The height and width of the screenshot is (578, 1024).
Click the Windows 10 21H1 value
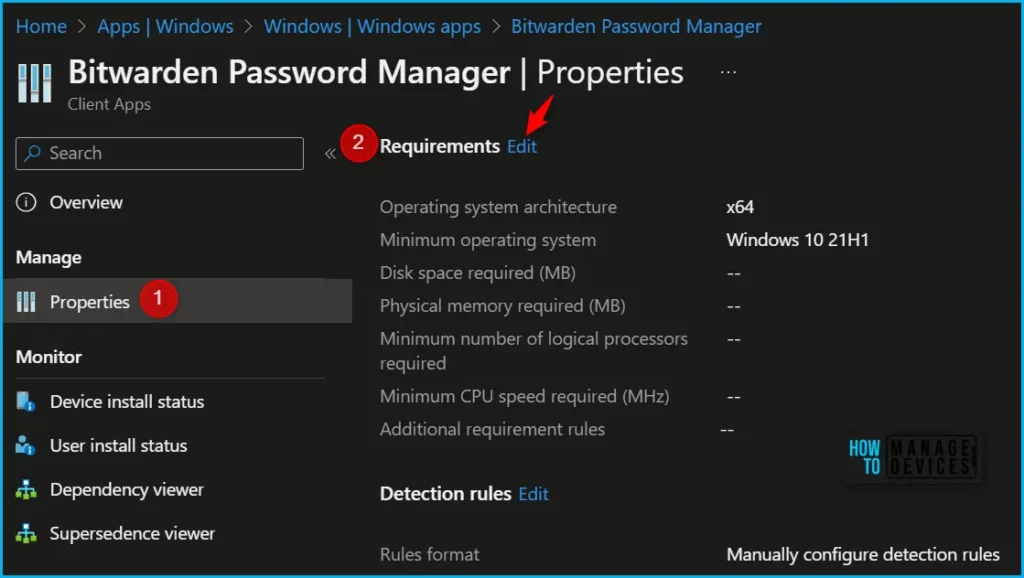pyautogui.click(x=797, y=240)
